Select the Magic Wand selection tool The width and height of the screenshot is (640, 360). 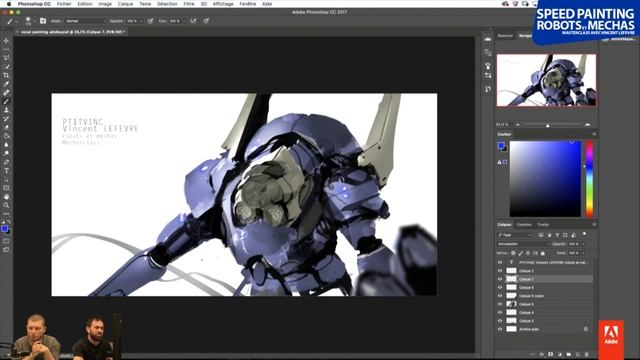(x=6, y=67)
